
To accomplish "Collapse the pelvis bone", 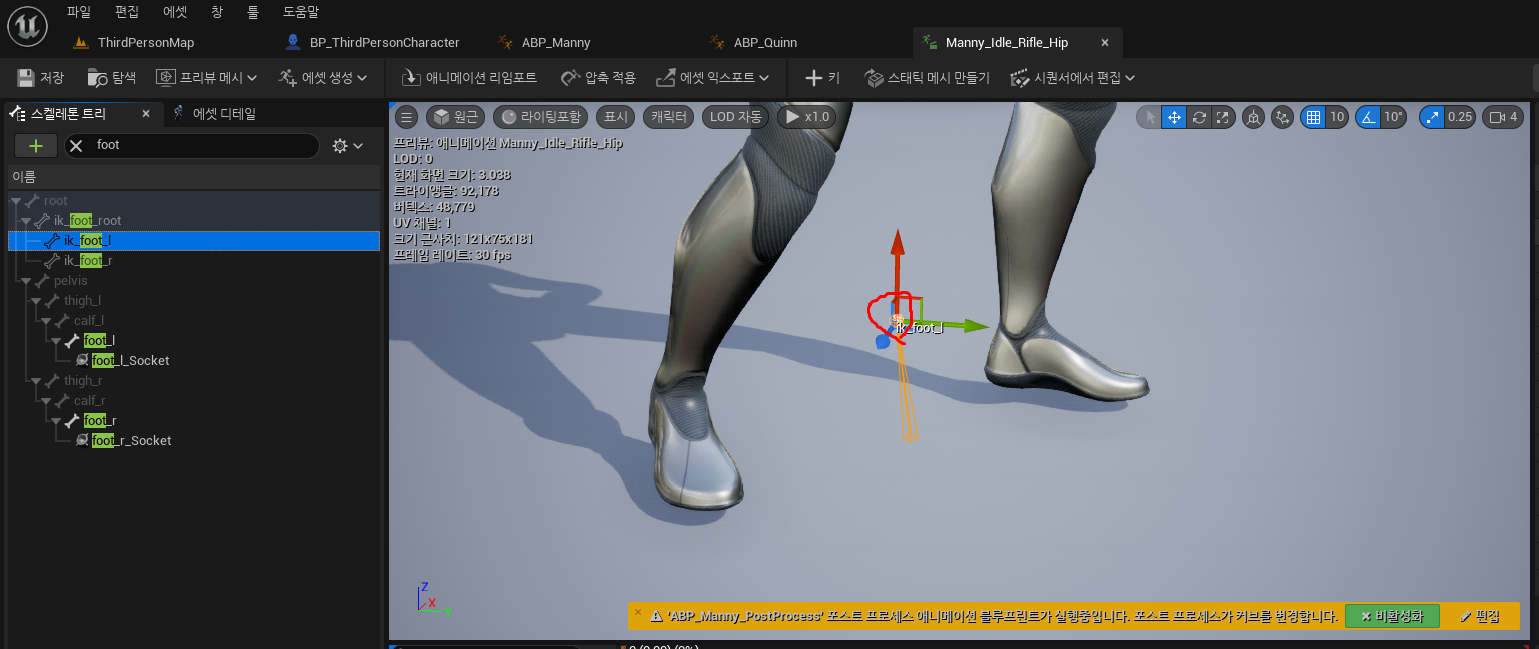I will pos(26,281).
